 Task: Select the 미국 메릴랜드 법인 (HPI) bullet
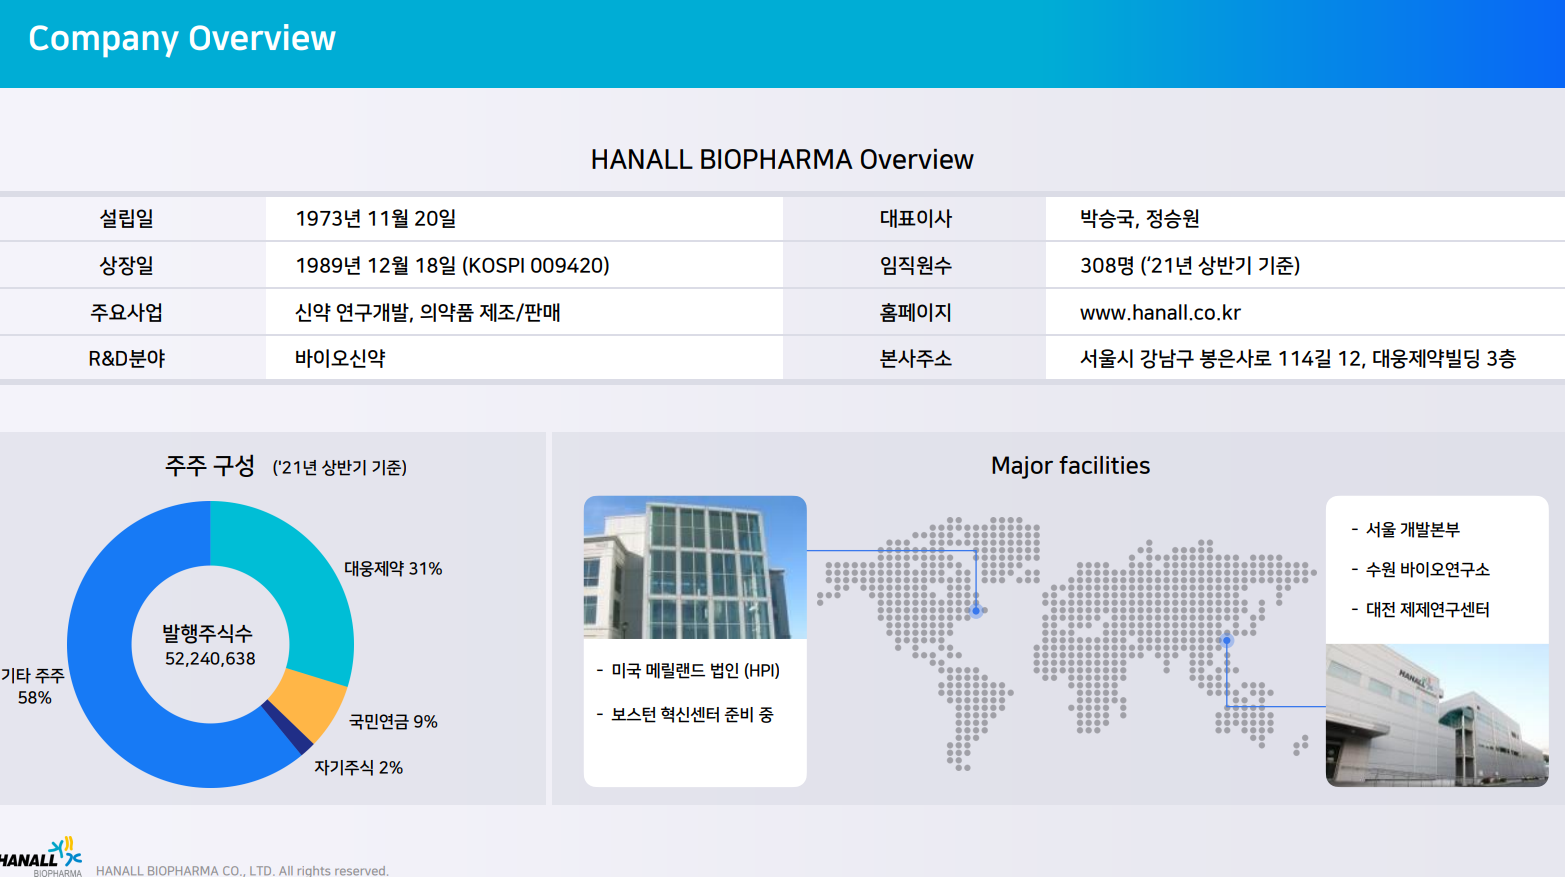[688, 670]
